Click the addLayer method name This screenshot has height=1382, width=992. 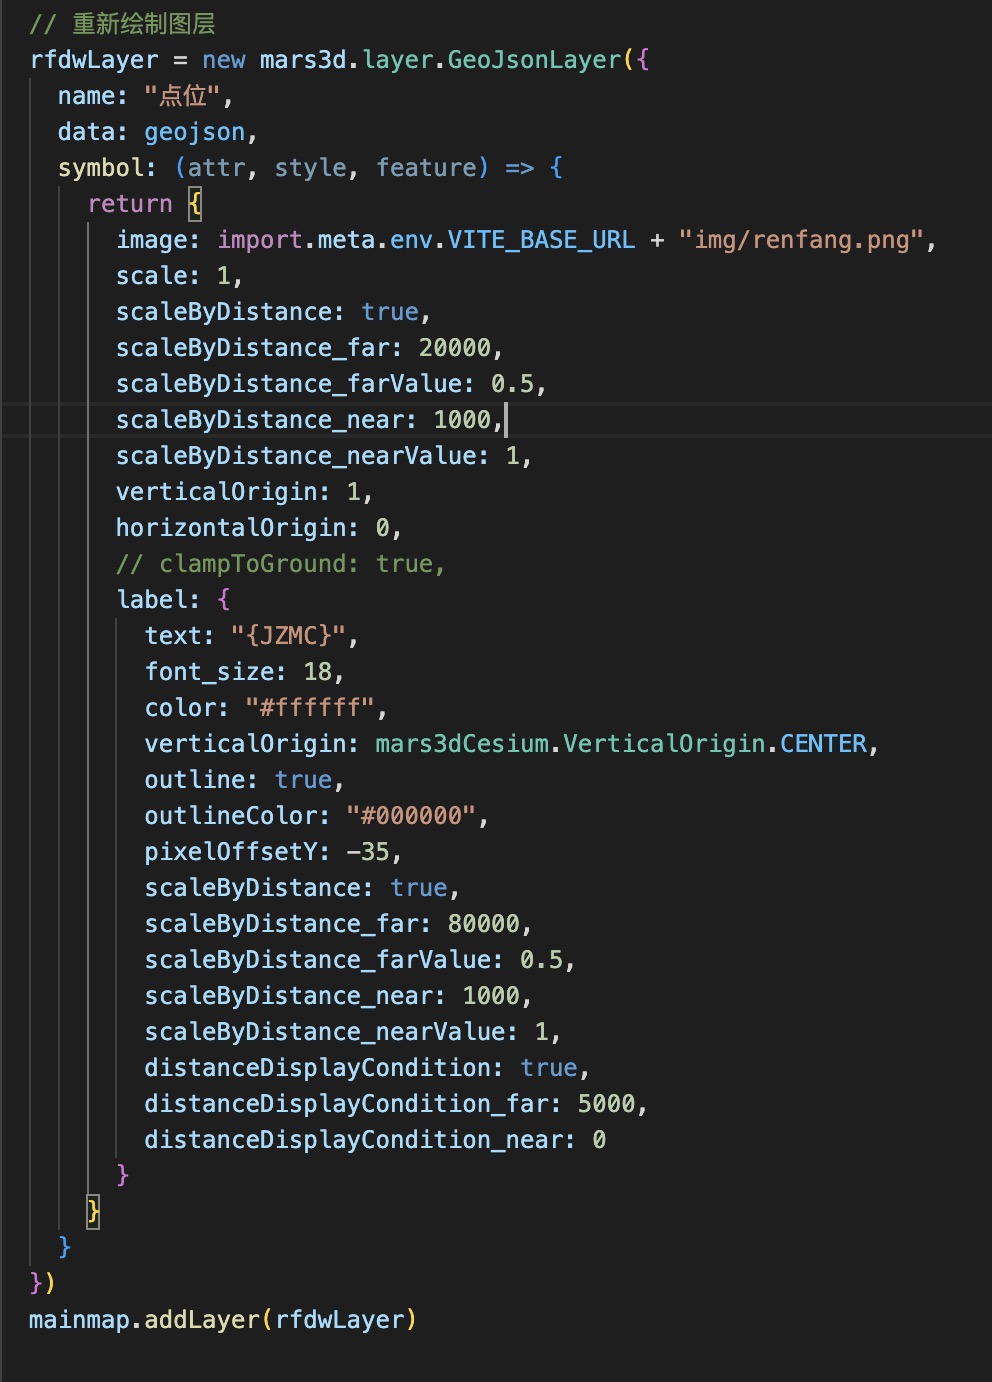(202, 1320)
